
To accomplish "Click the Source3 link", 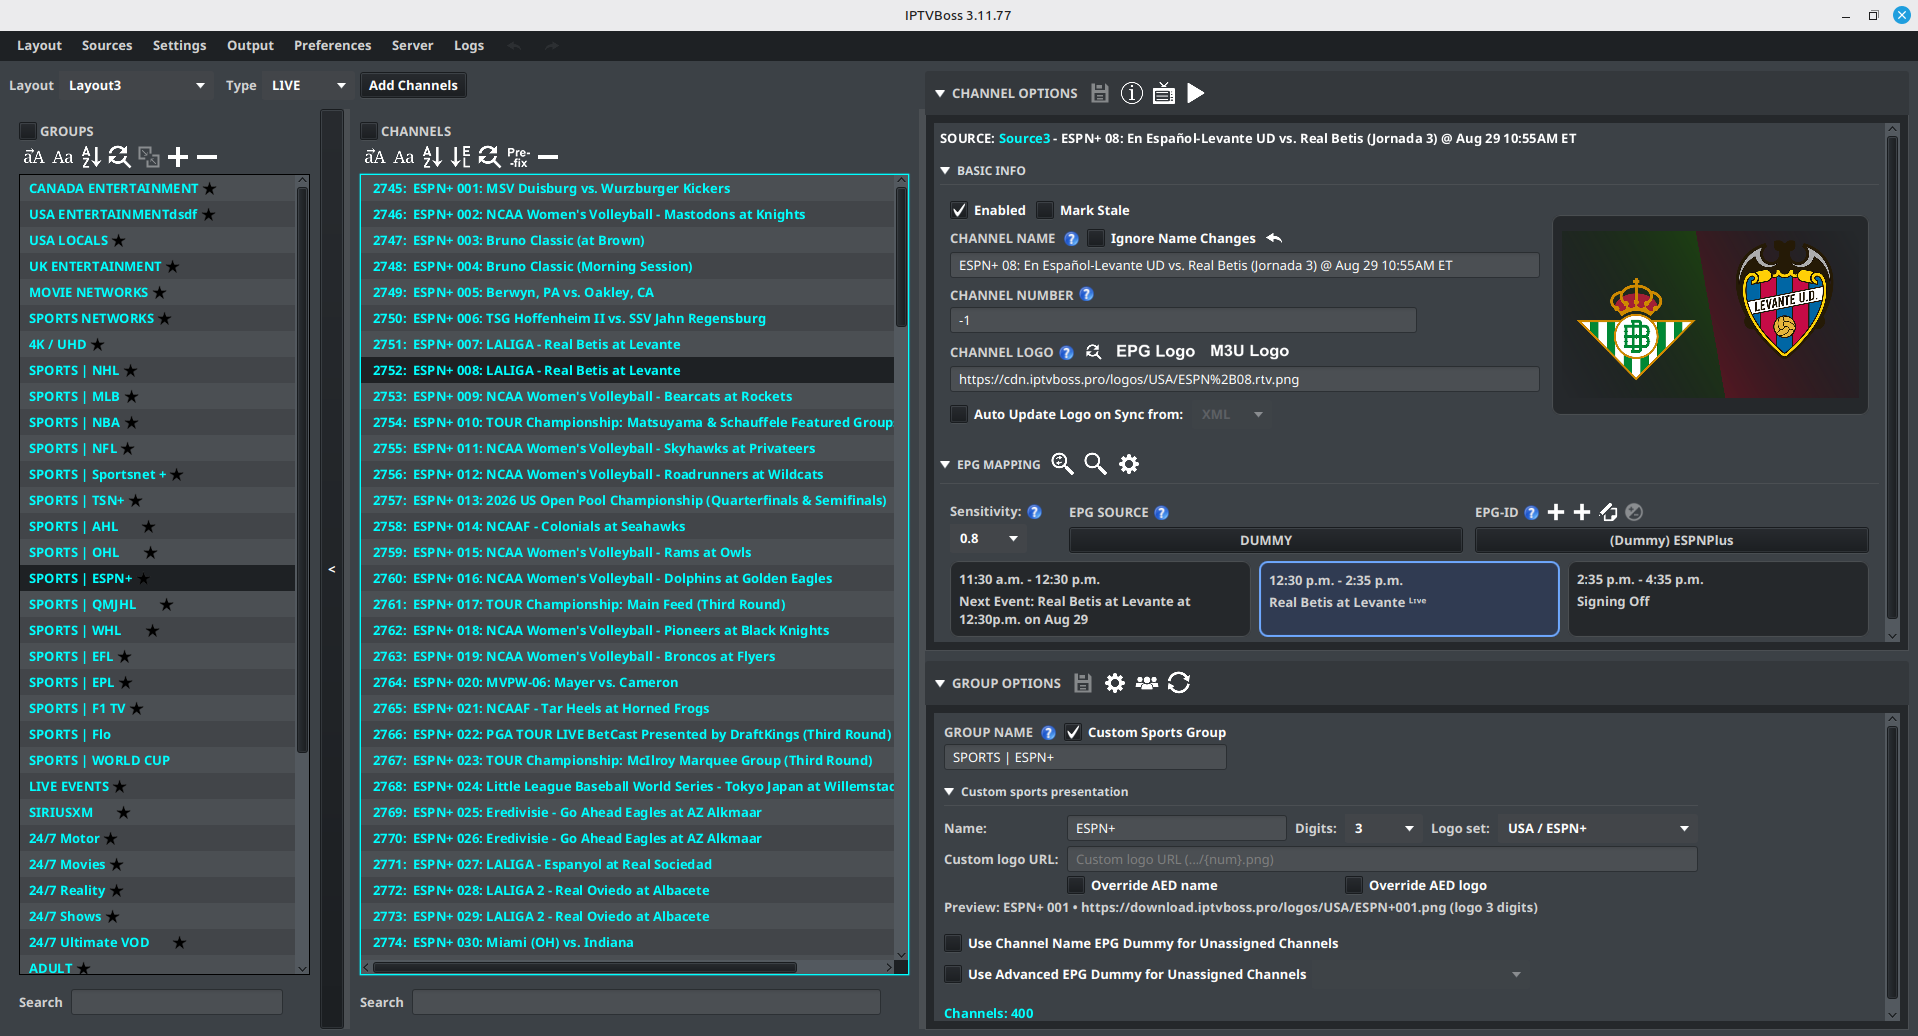I will tap(1024, 138).
